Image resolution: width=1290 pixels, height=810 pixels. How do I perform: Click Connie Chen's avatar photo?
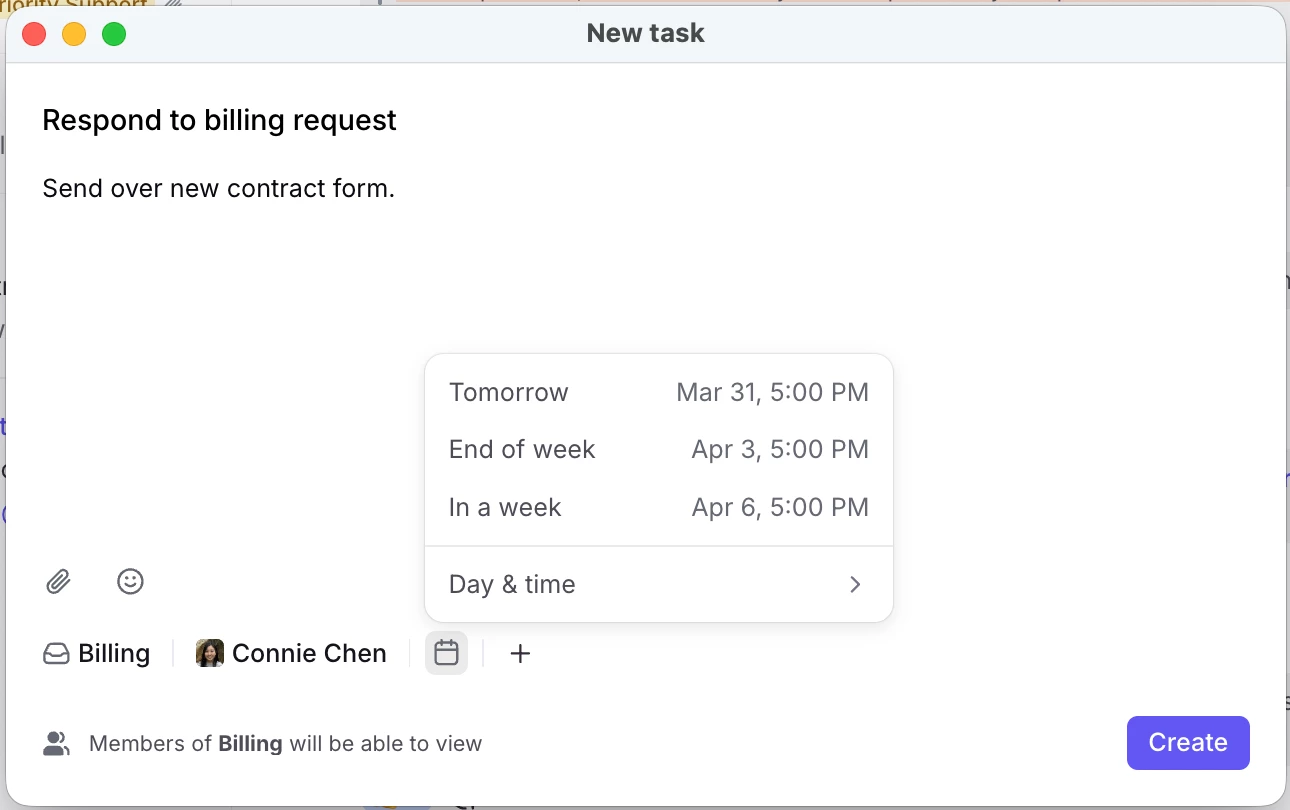tap(210, 653)
